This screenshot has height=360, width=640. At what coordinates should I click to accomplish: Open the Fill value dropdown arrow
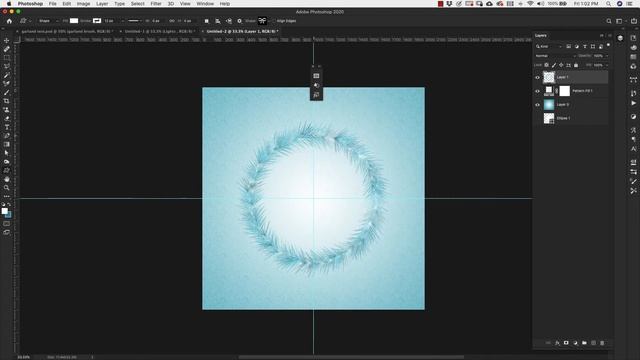(607, 65)
